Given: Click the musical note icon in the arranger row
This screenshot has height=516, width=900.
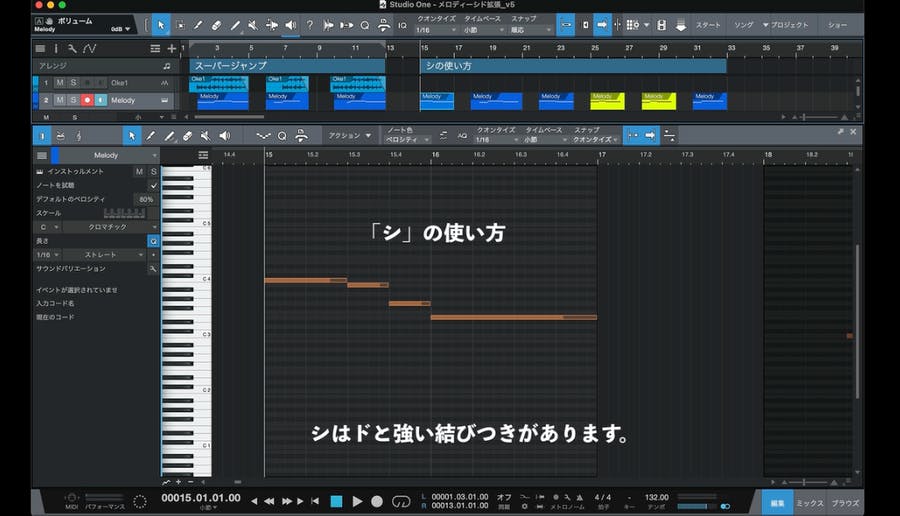Looking at the screenshot, I should 166,66.
